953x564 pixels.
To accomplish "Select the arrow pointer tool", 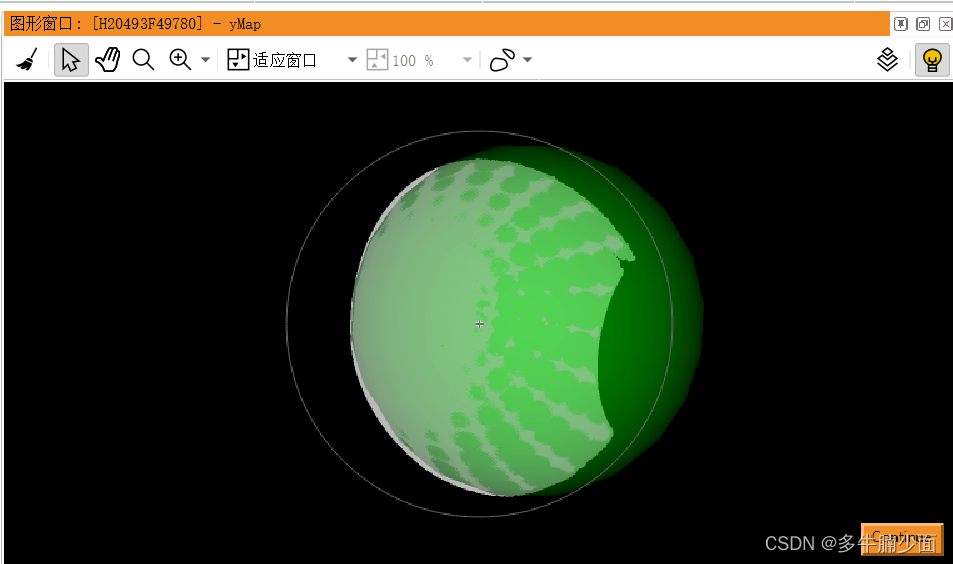I will click(x=71, y=60).
